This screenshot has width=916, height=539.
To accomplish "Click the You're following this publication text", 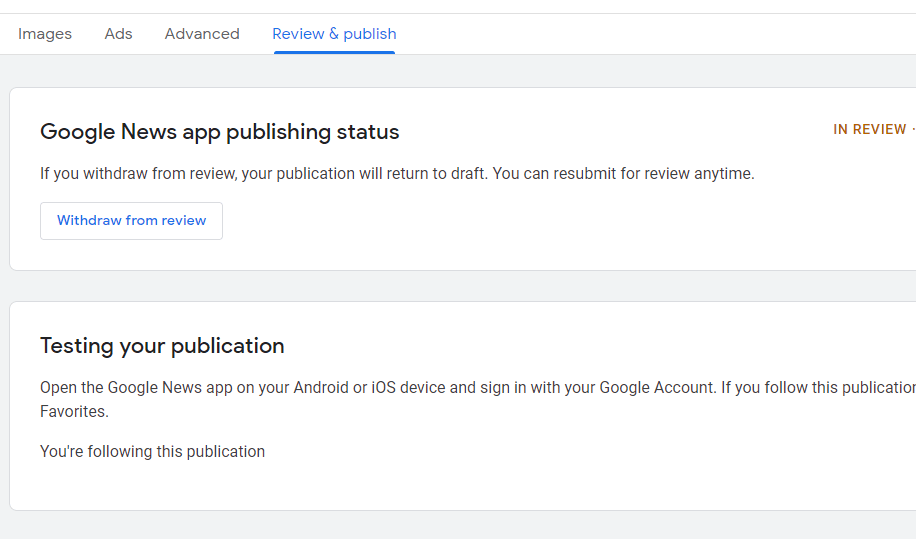I will [152, 452].
